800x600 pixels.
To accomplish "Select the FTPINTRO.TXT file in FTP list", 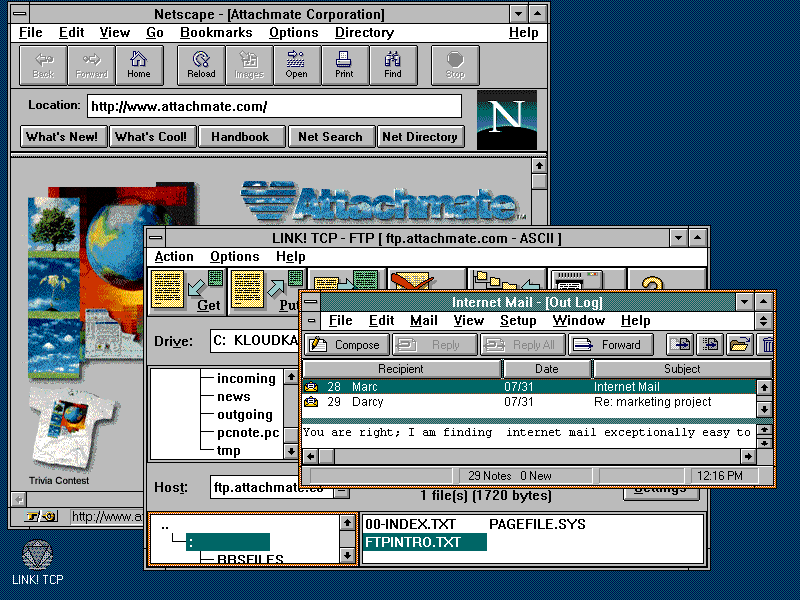I will 424,542.
